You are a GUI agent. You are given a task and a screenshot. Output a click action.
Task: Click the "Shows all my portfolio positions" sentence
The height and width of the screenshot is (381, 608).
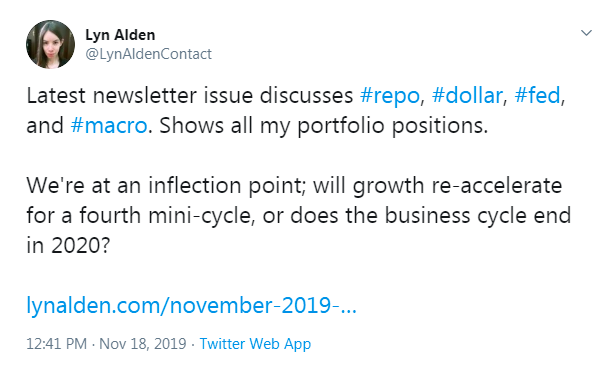click(324, 126)
